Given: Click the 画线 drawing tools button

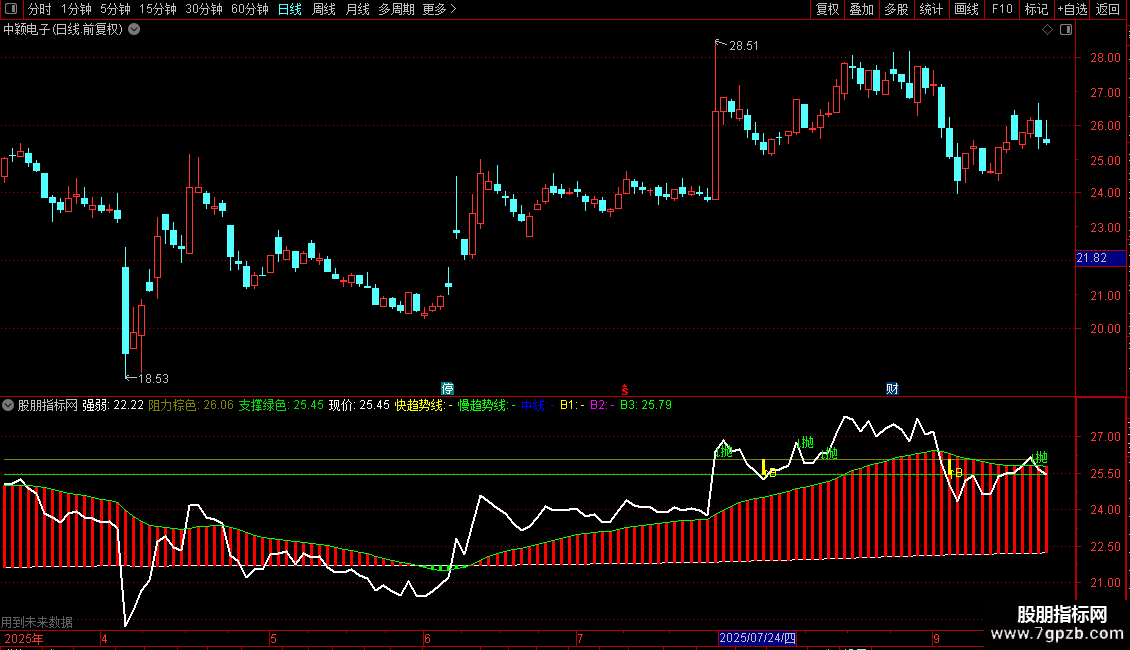Looking at the screenshot, I should pos(966,9).
